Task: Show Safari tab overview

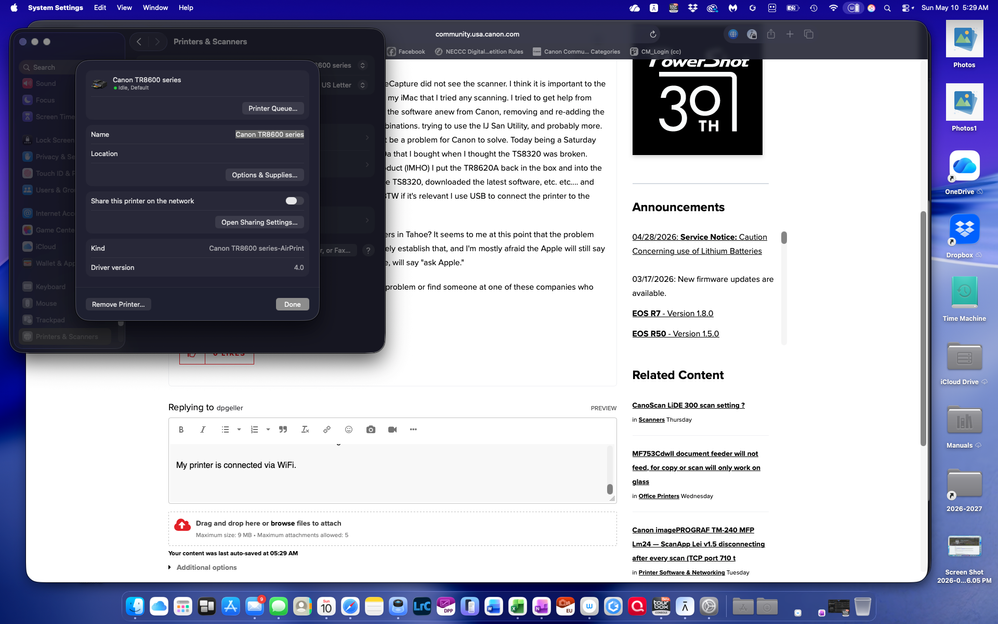Action: (808, 34)
